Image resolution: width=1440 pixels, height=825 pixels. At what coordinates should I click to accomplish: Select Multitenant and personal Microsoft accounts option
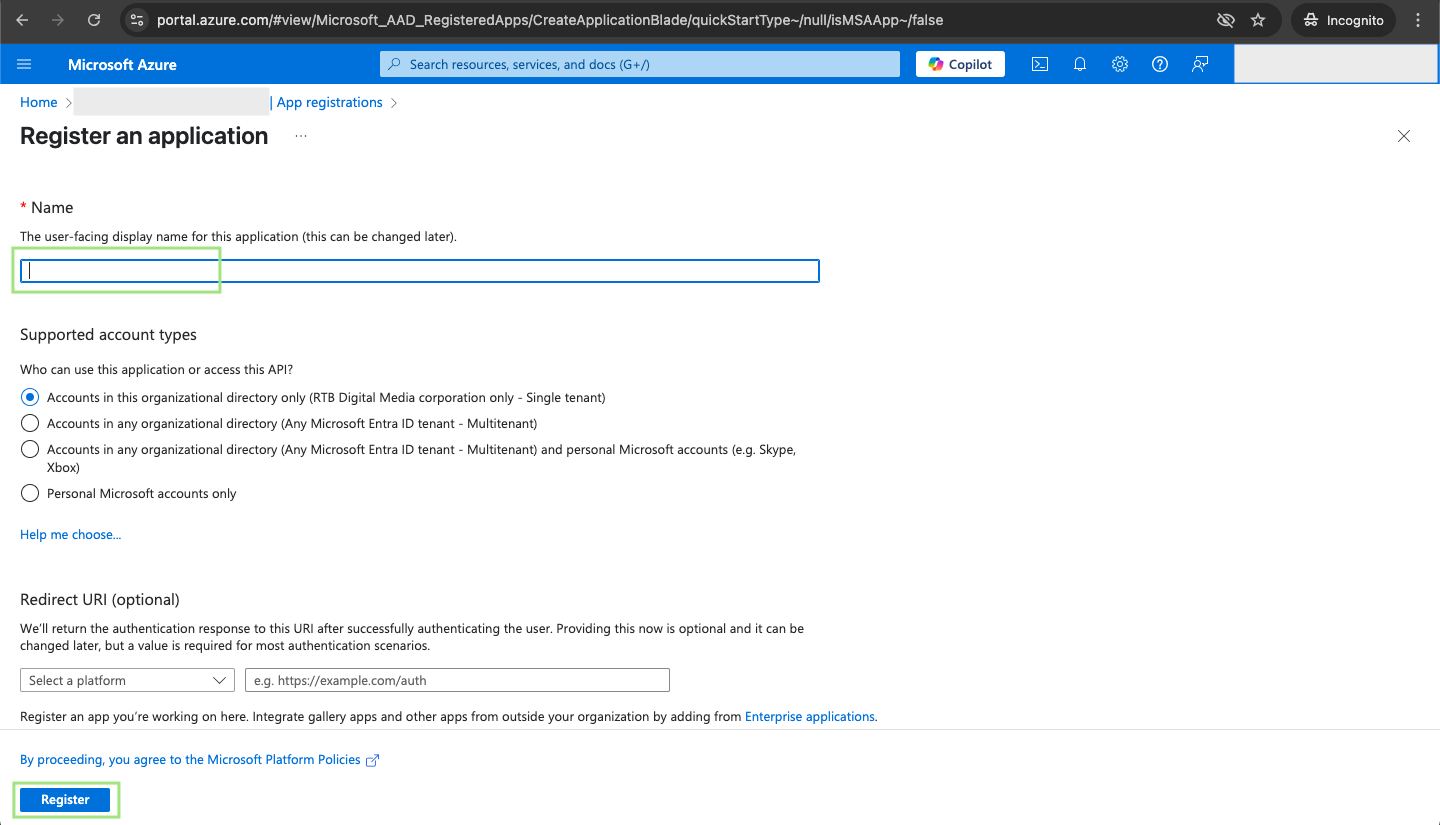point(30,449)
